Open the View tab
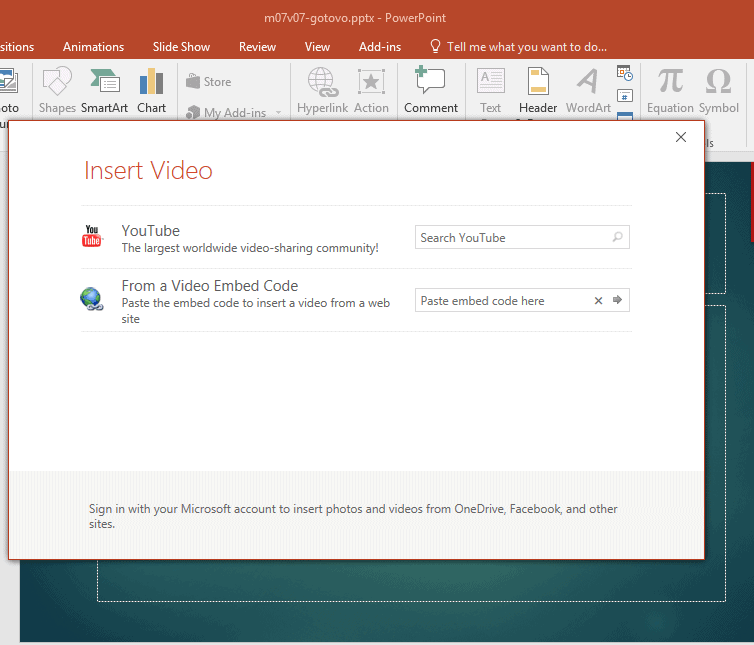This screenshot has width=754, height=645. pyautogui.click(x=317, y=47)
